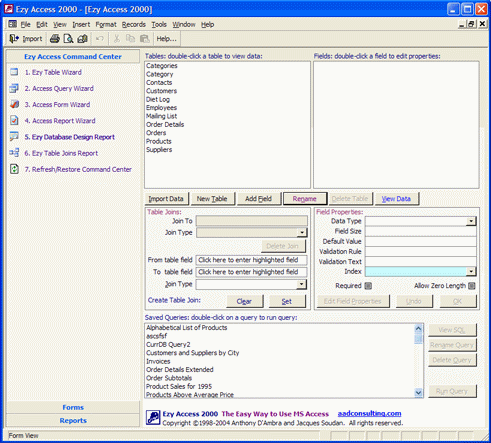This screenshot has height=443, width=491.
Task: Click 5. Ezy Database Design Report link
Action: 70,137
